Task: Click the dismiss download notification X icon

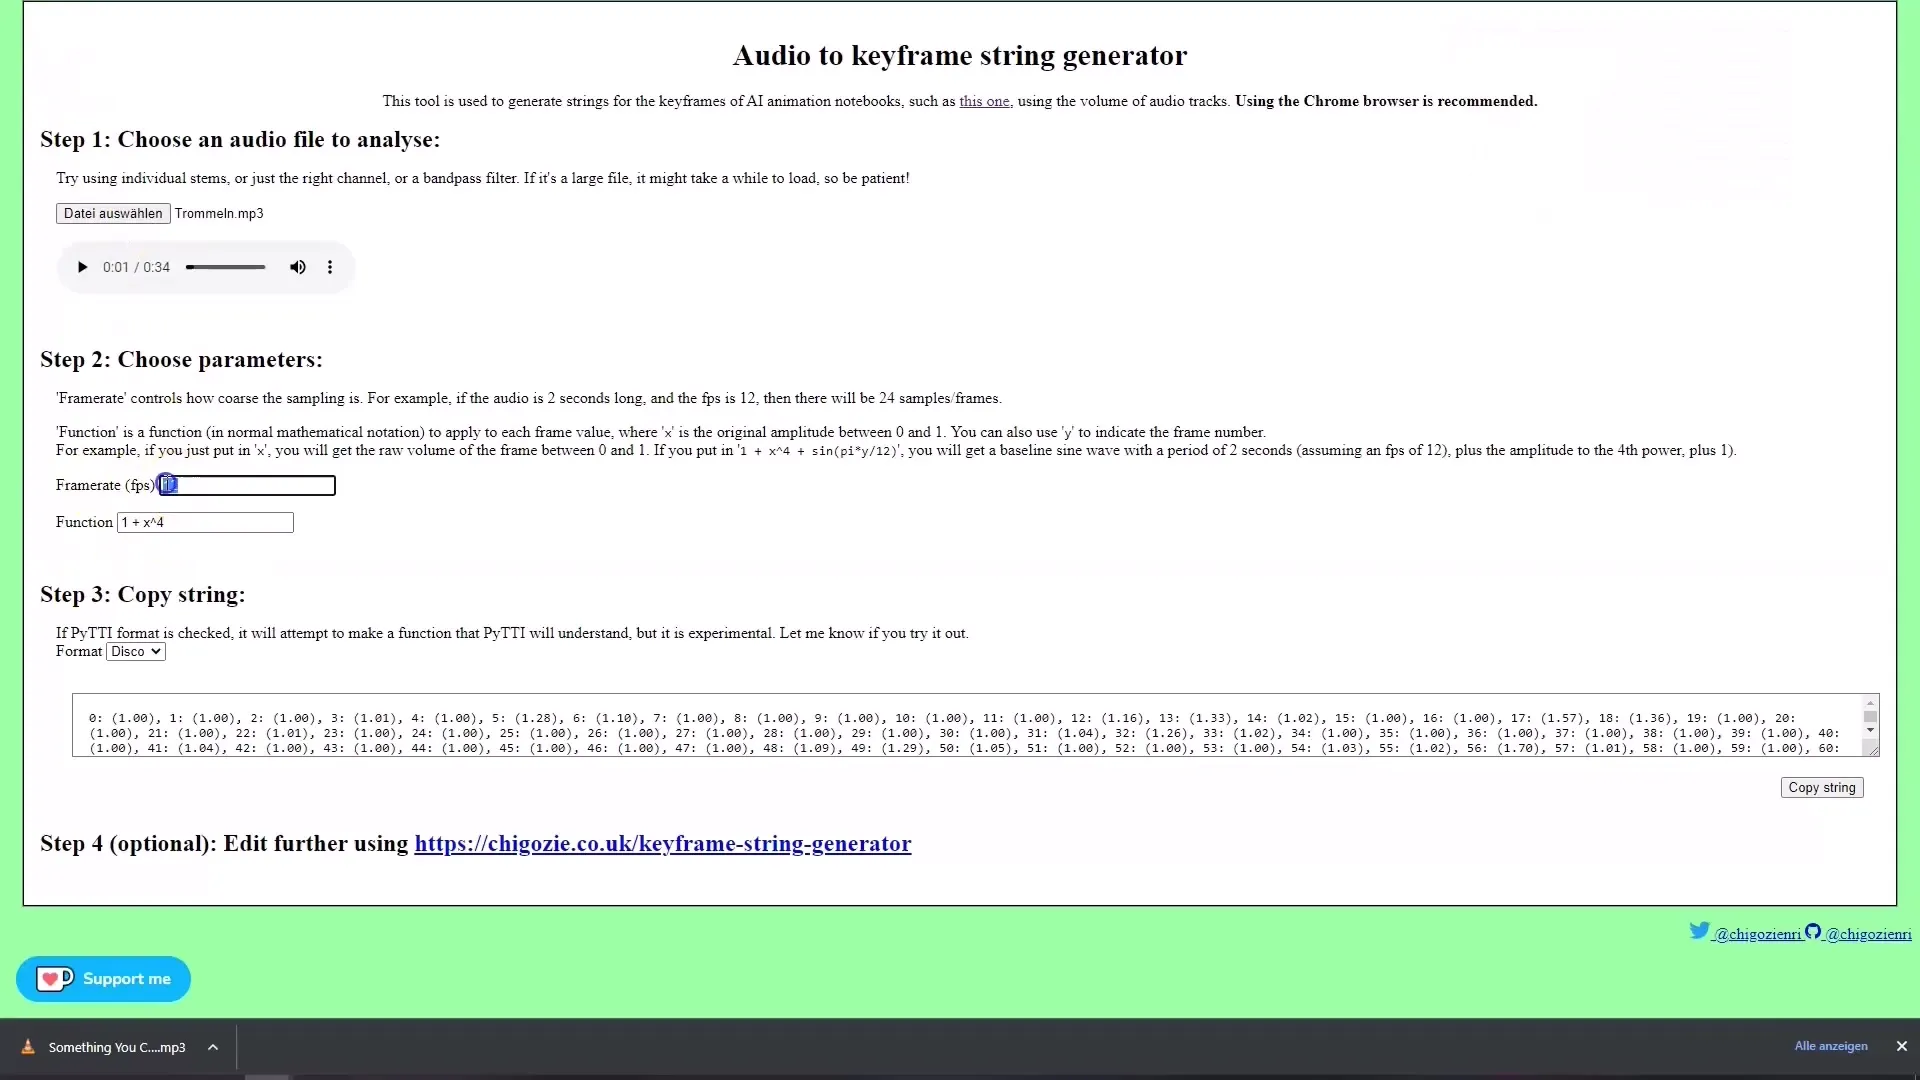Action: tap(1902, 1046)
